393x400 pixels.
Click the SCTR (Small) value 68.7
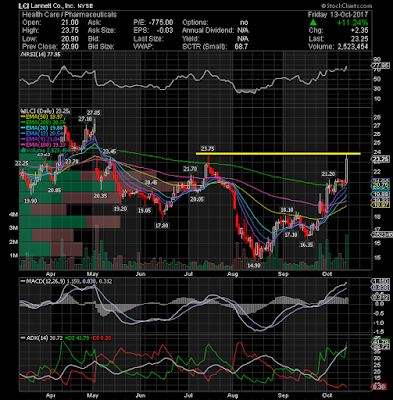pyautogui.click(x=241, y=46)
